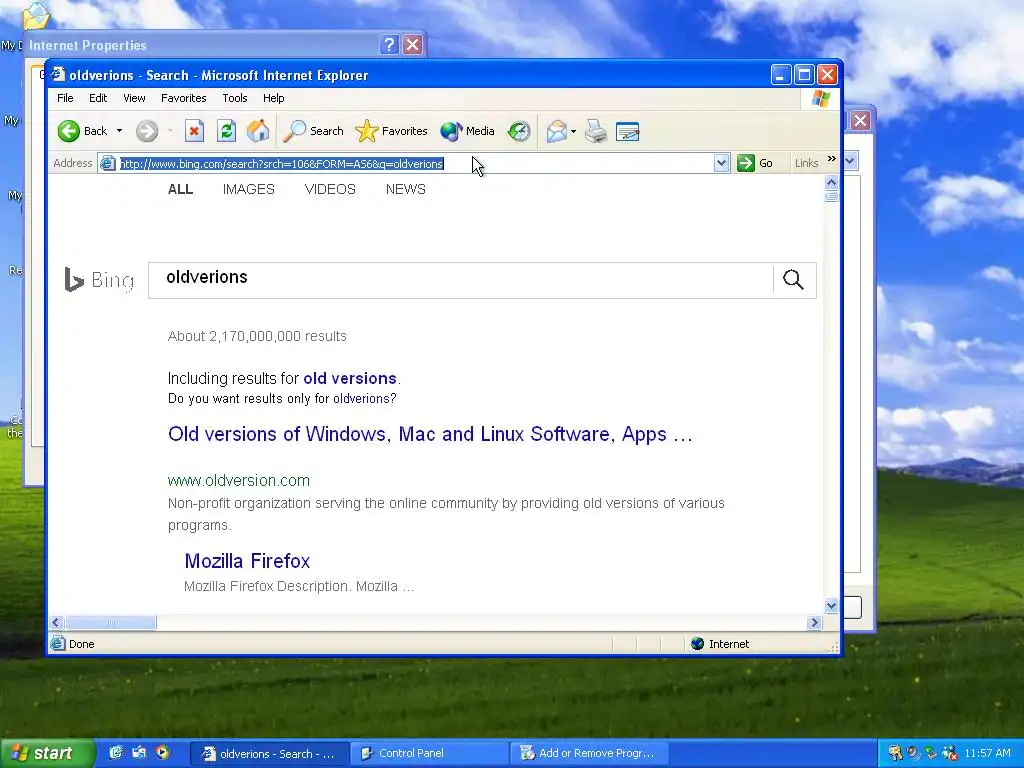Open the File menu
This screenshot has width=1024, height=768.
(x=65, y=98)
